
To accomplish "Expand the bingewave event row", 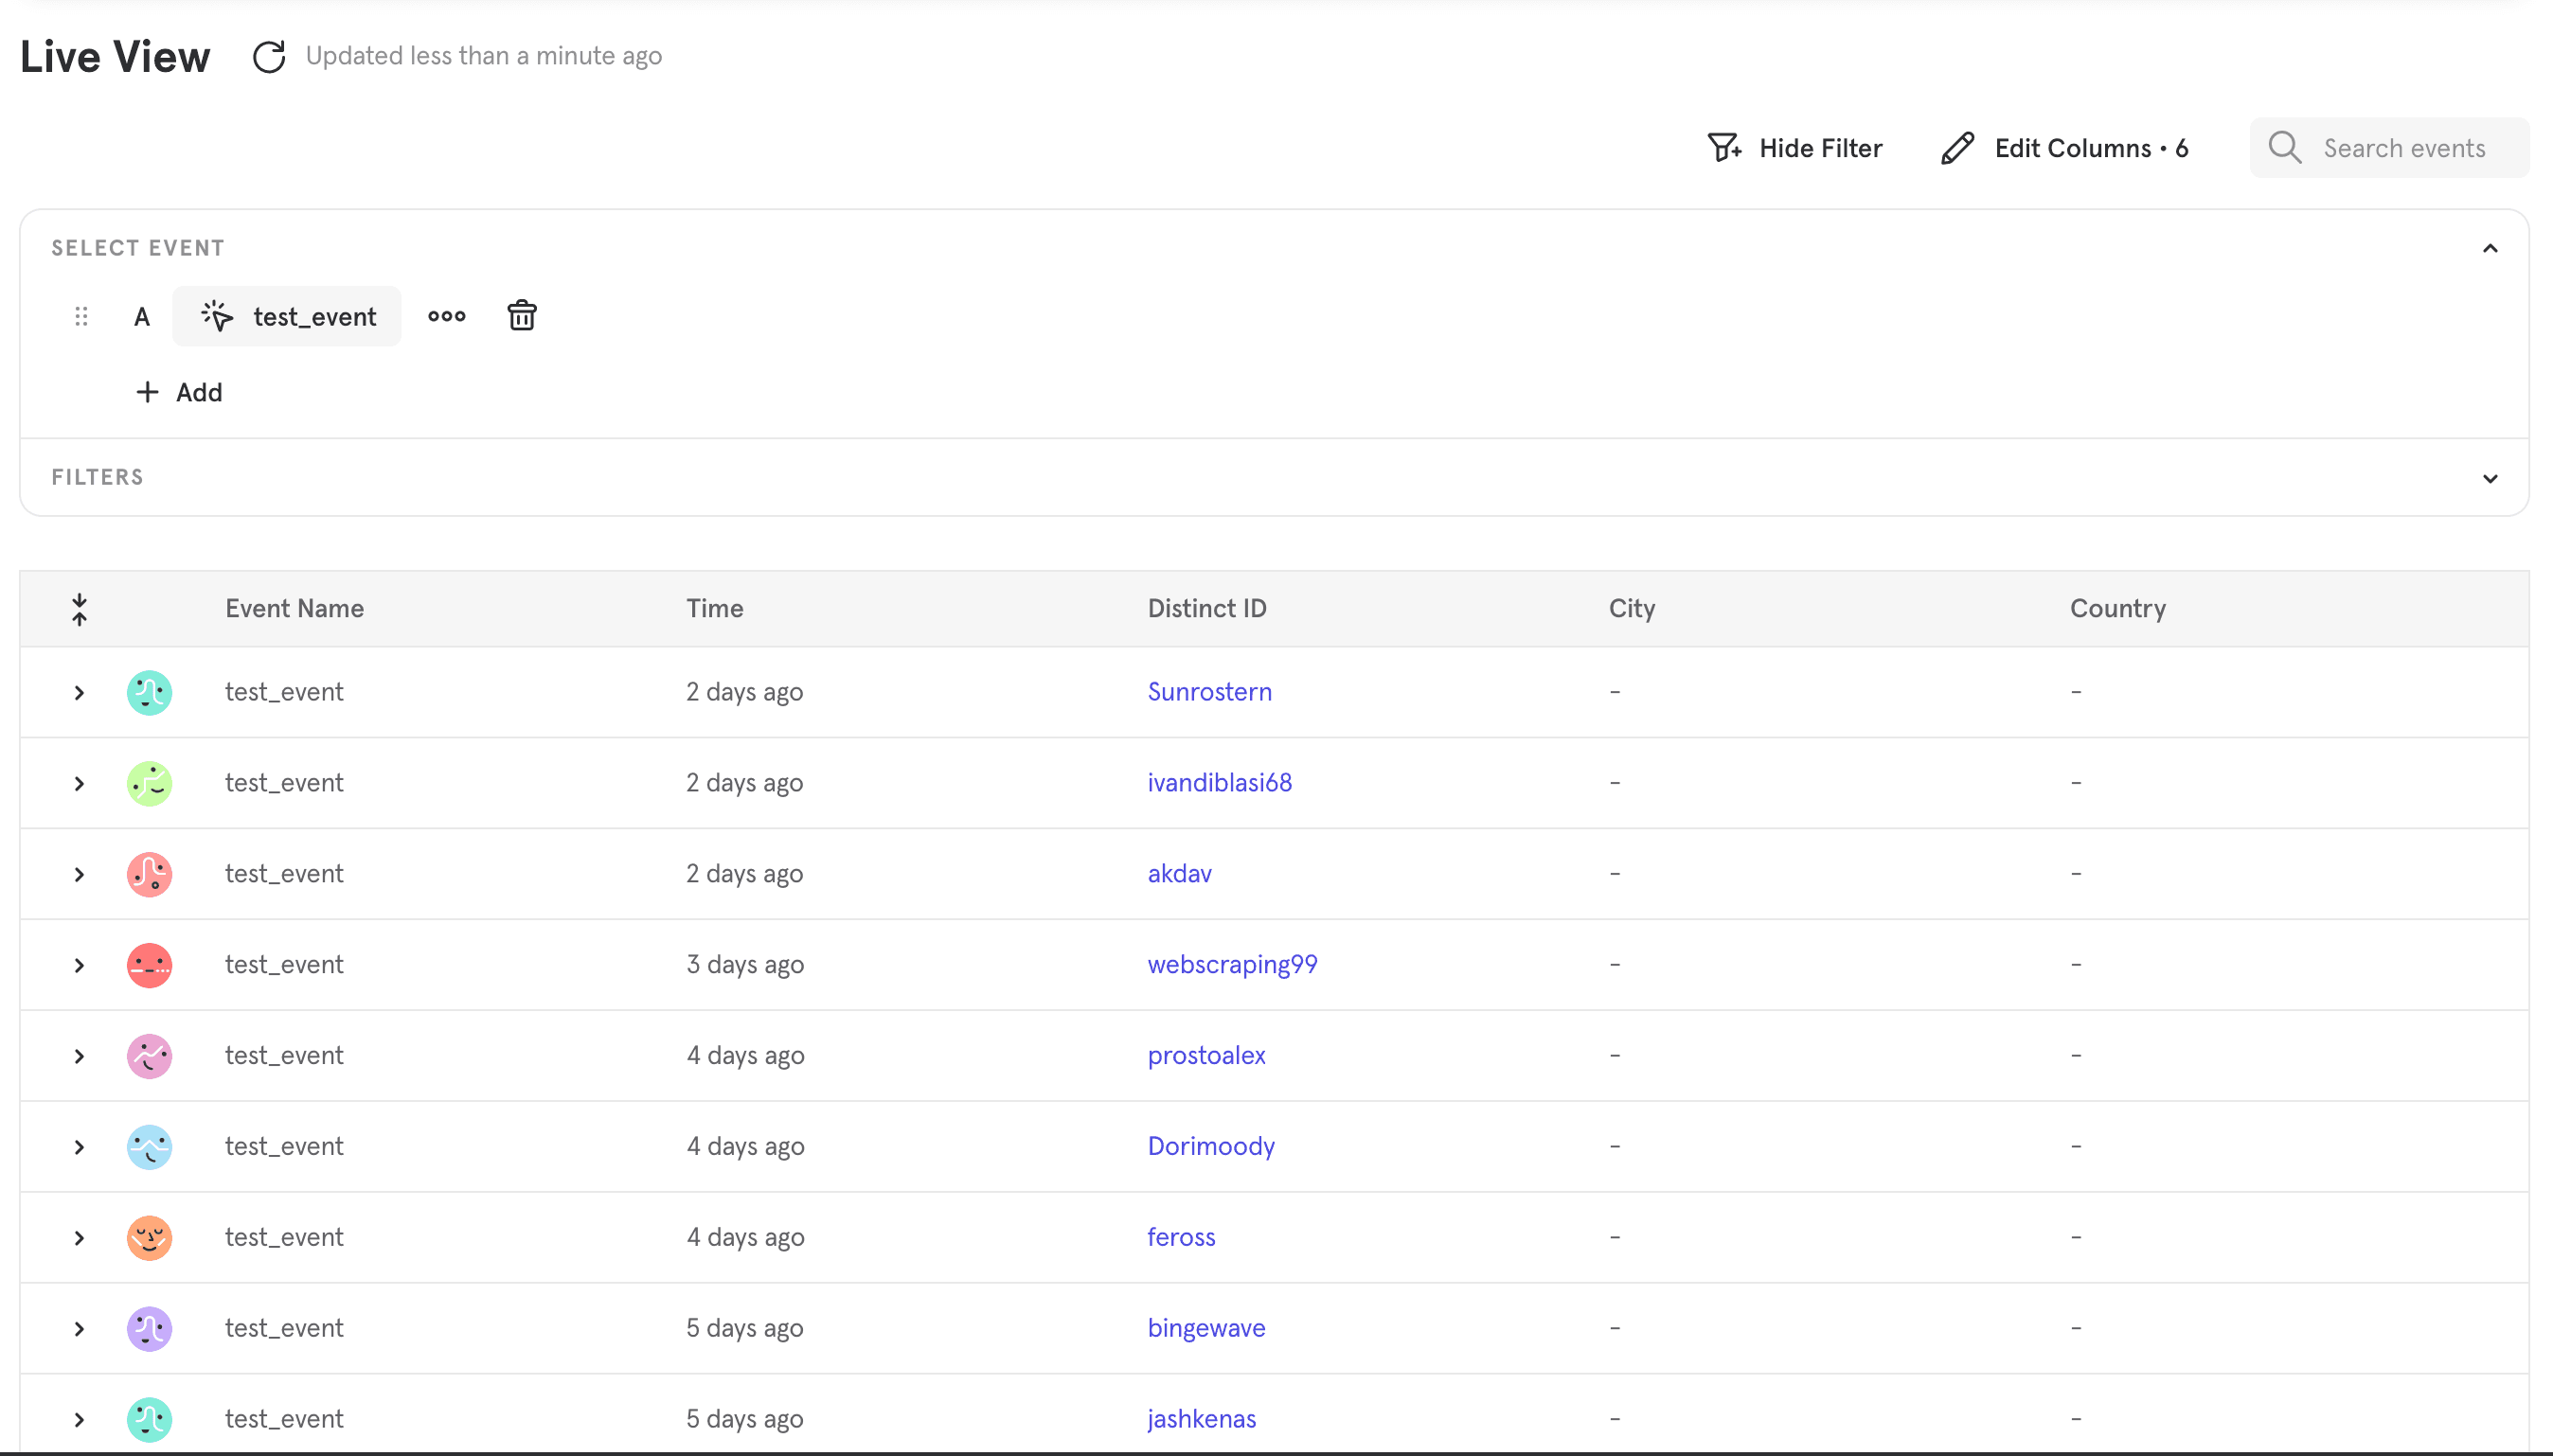I will pos(79,1329).
